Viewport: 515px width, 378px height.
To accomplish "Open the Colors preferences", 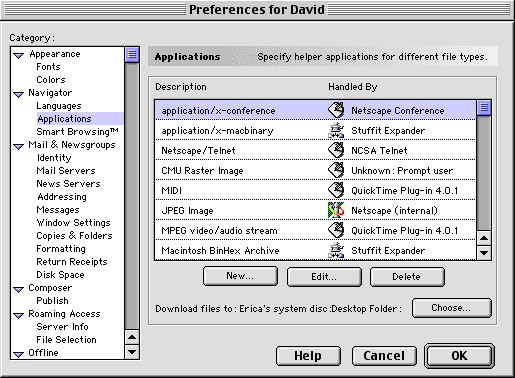I will tap(51, 80).
